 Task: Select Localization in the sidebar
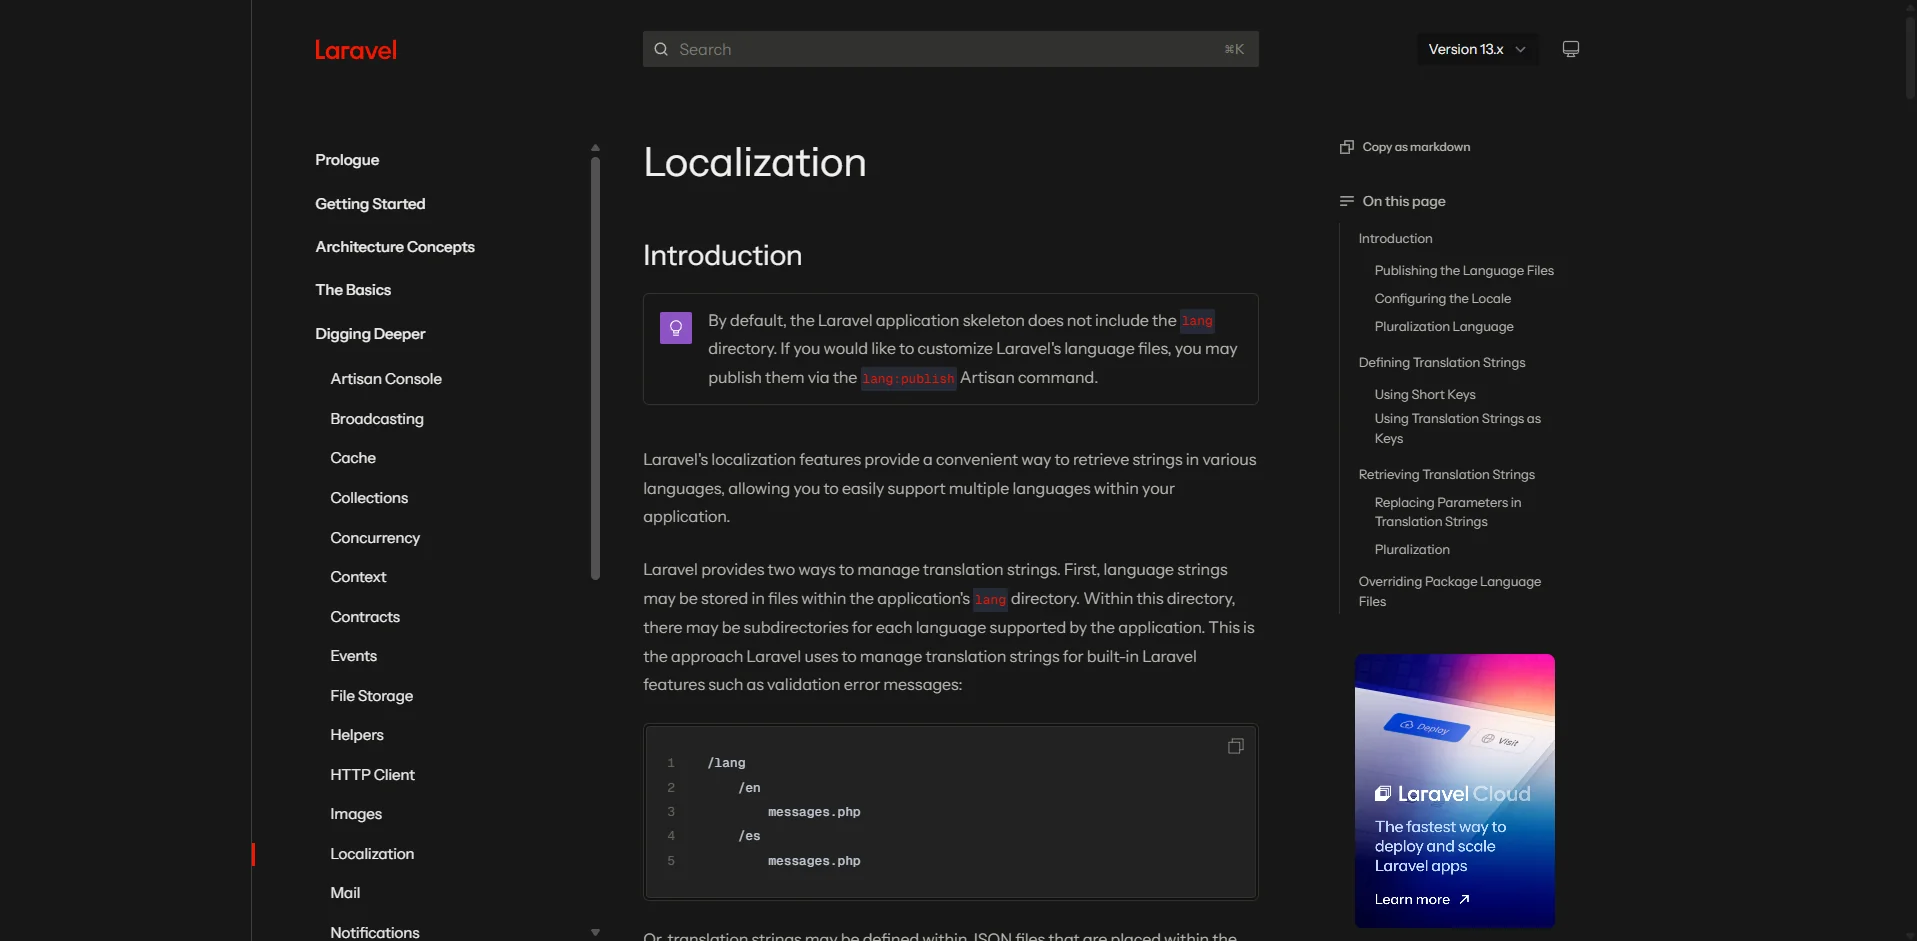point(372,854)
